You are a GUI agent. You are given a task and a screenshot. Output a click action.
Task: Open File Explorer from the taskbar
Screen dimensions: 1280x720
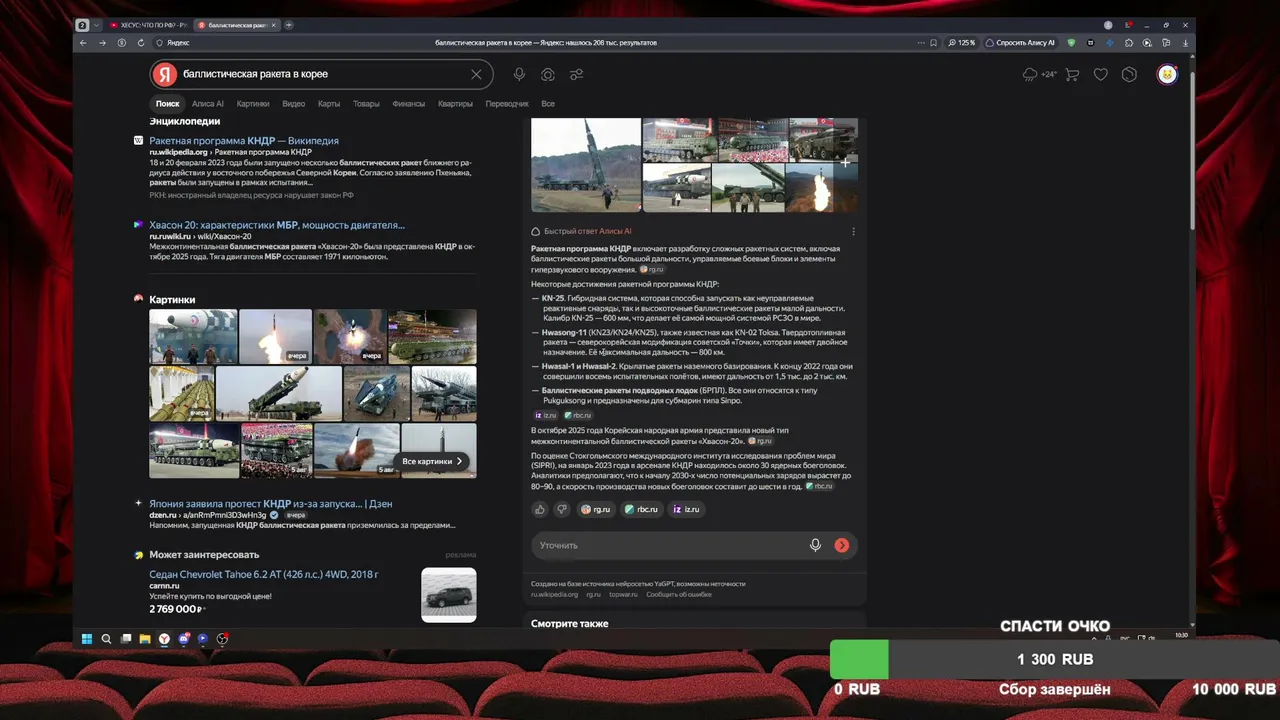pos(145,639)
